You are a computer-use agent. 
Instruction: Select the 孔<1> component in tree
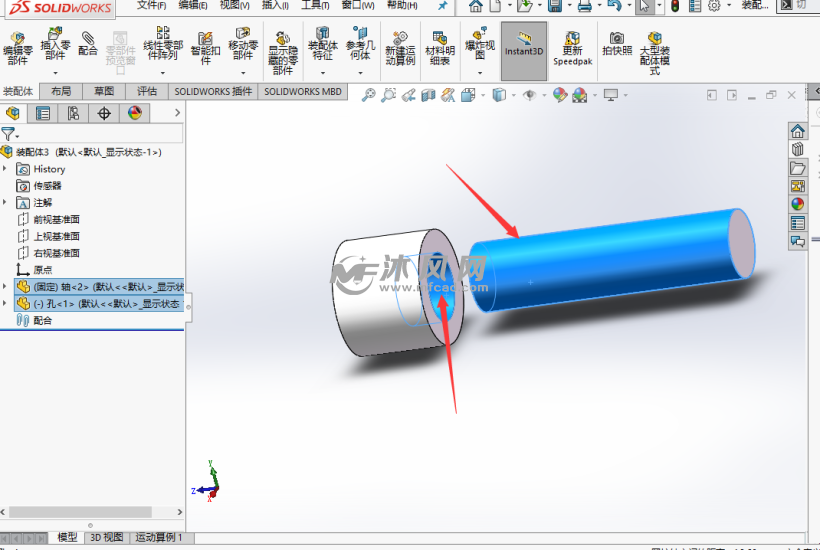point(99,304)
